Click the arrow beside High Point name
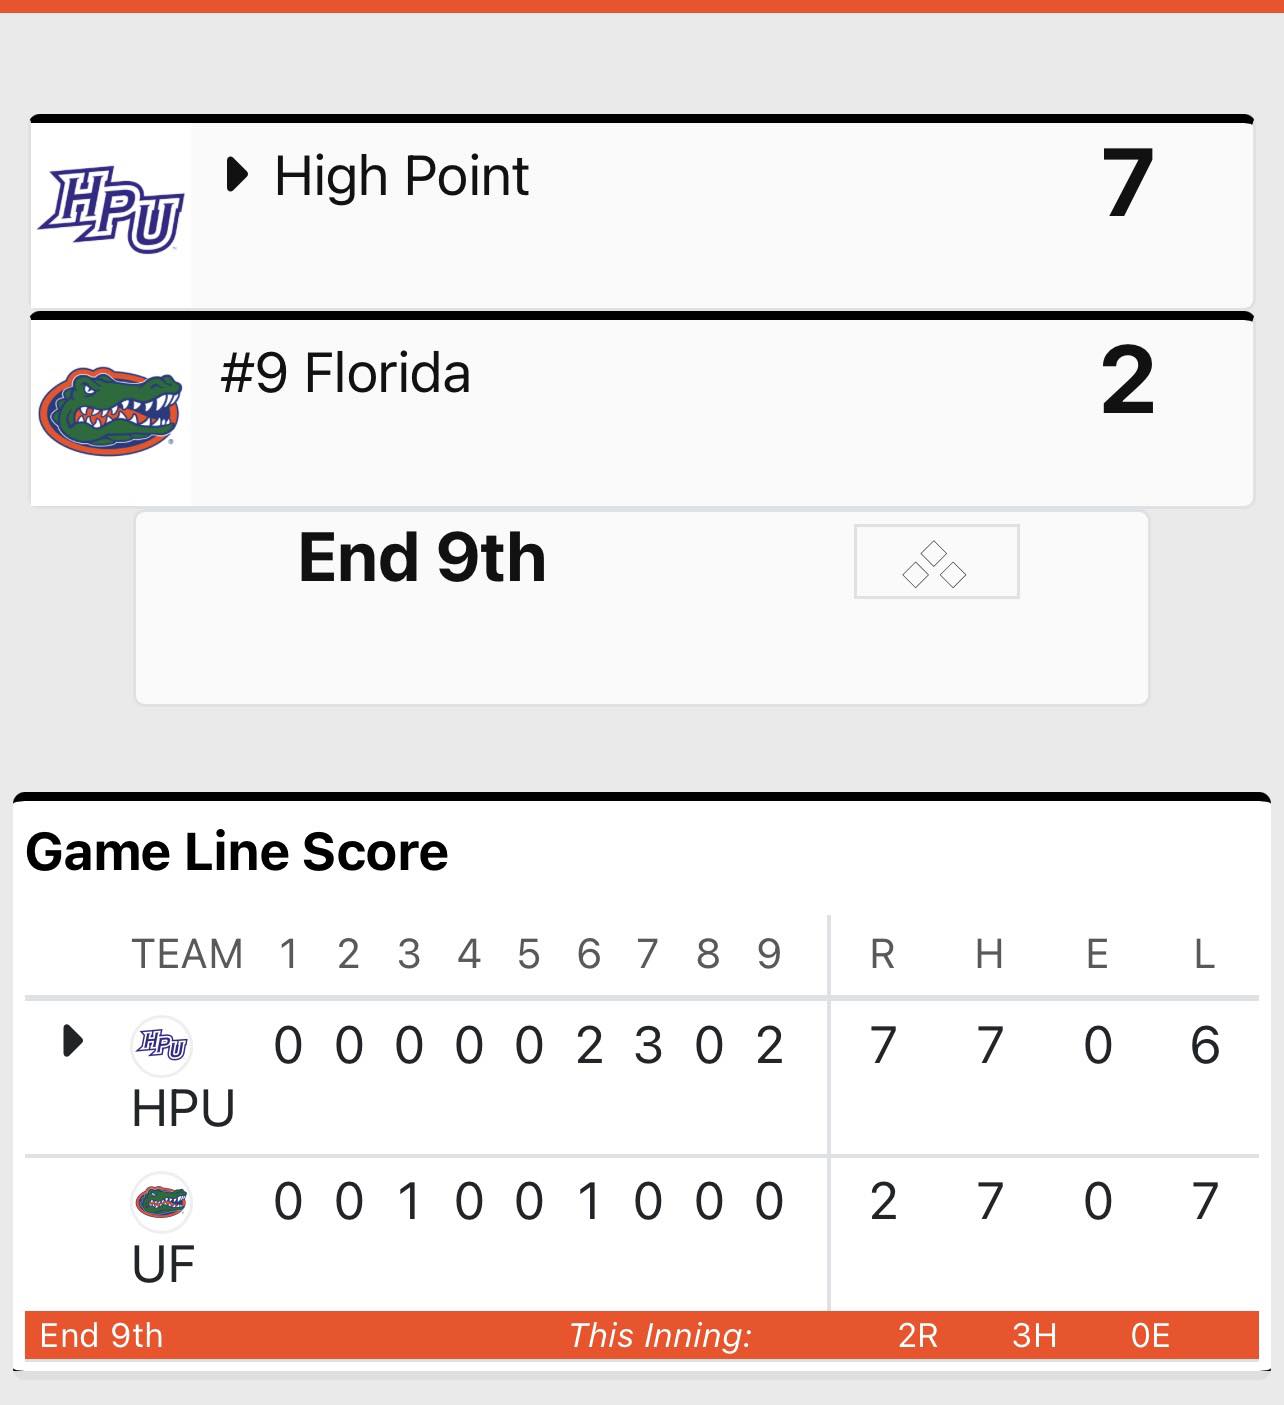Screen dimensions: 1284x1405 237,175
